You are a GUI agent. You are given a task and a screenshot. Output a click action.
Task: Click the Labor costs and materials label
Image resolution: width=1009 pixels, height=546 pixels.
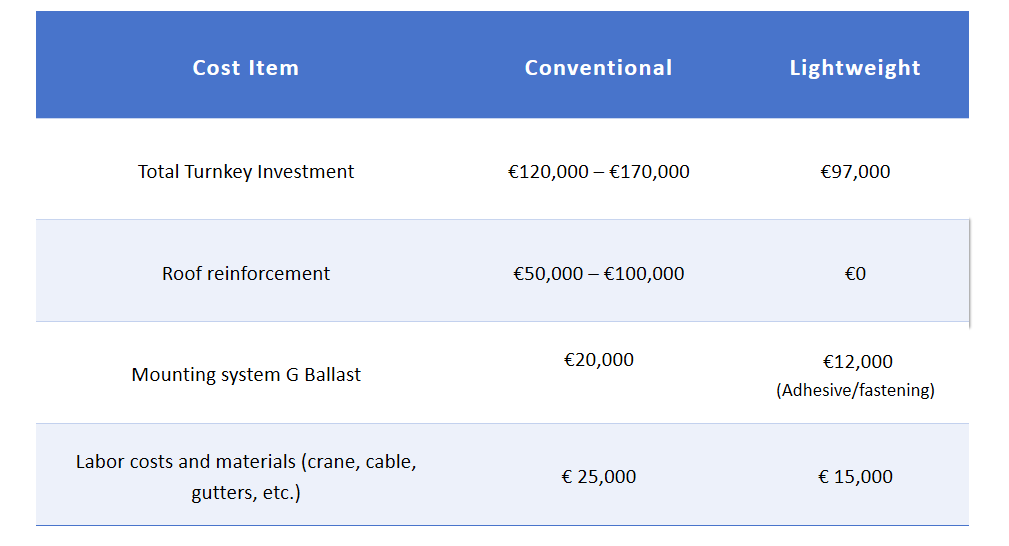[x=246, y=476]
